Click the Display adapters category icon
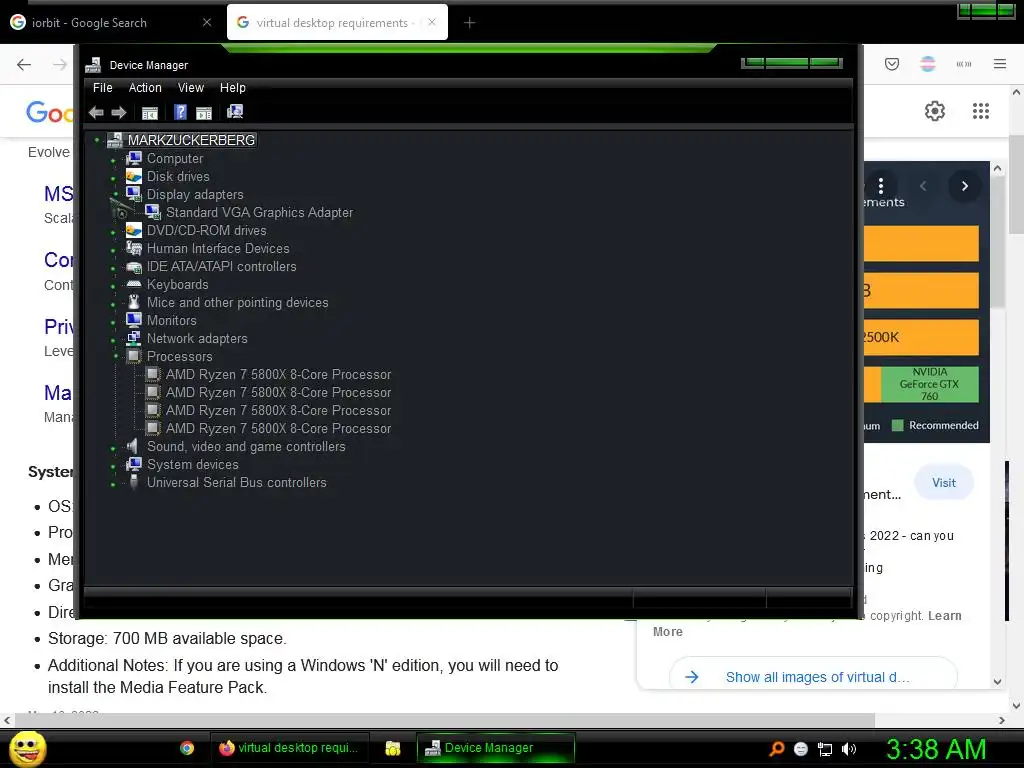Viewport: 1024px width, 768px height. (134, 194)
